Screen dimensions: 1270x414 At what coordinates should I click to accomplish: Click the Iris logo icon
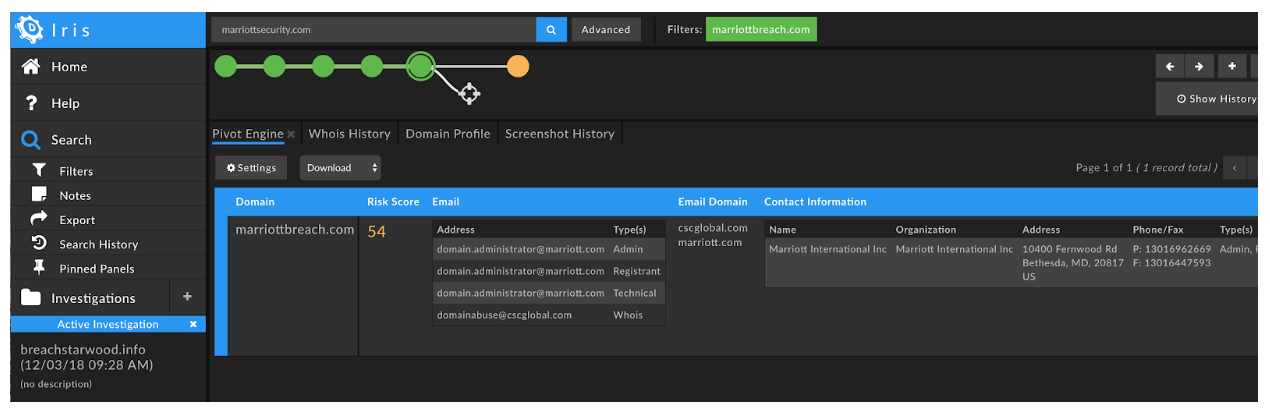coord(30,30)
